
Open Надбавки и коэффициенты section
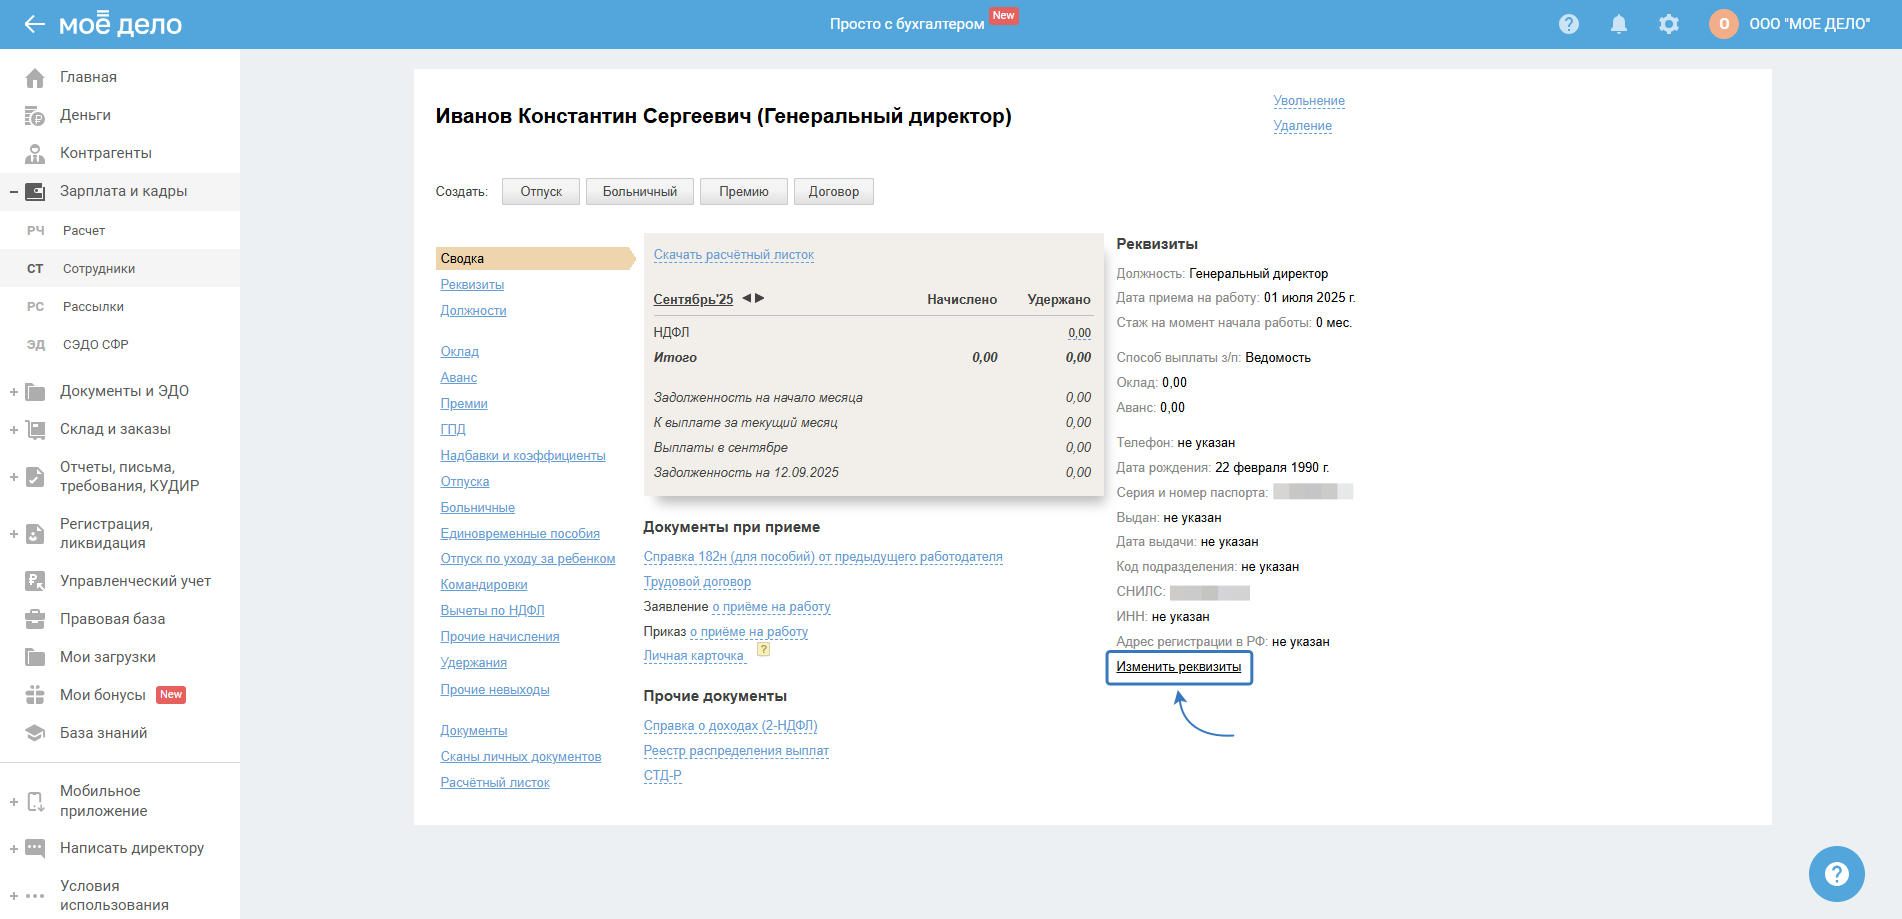click(523, 456)
